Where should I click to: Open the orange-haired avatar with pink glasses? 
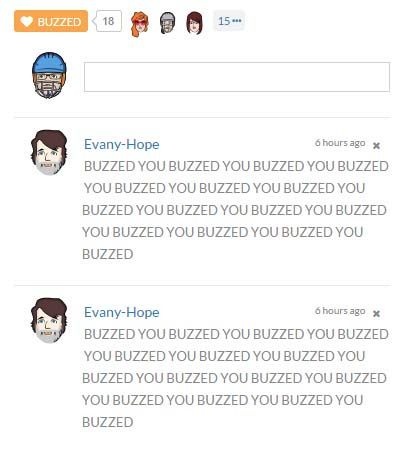point(140,23)
